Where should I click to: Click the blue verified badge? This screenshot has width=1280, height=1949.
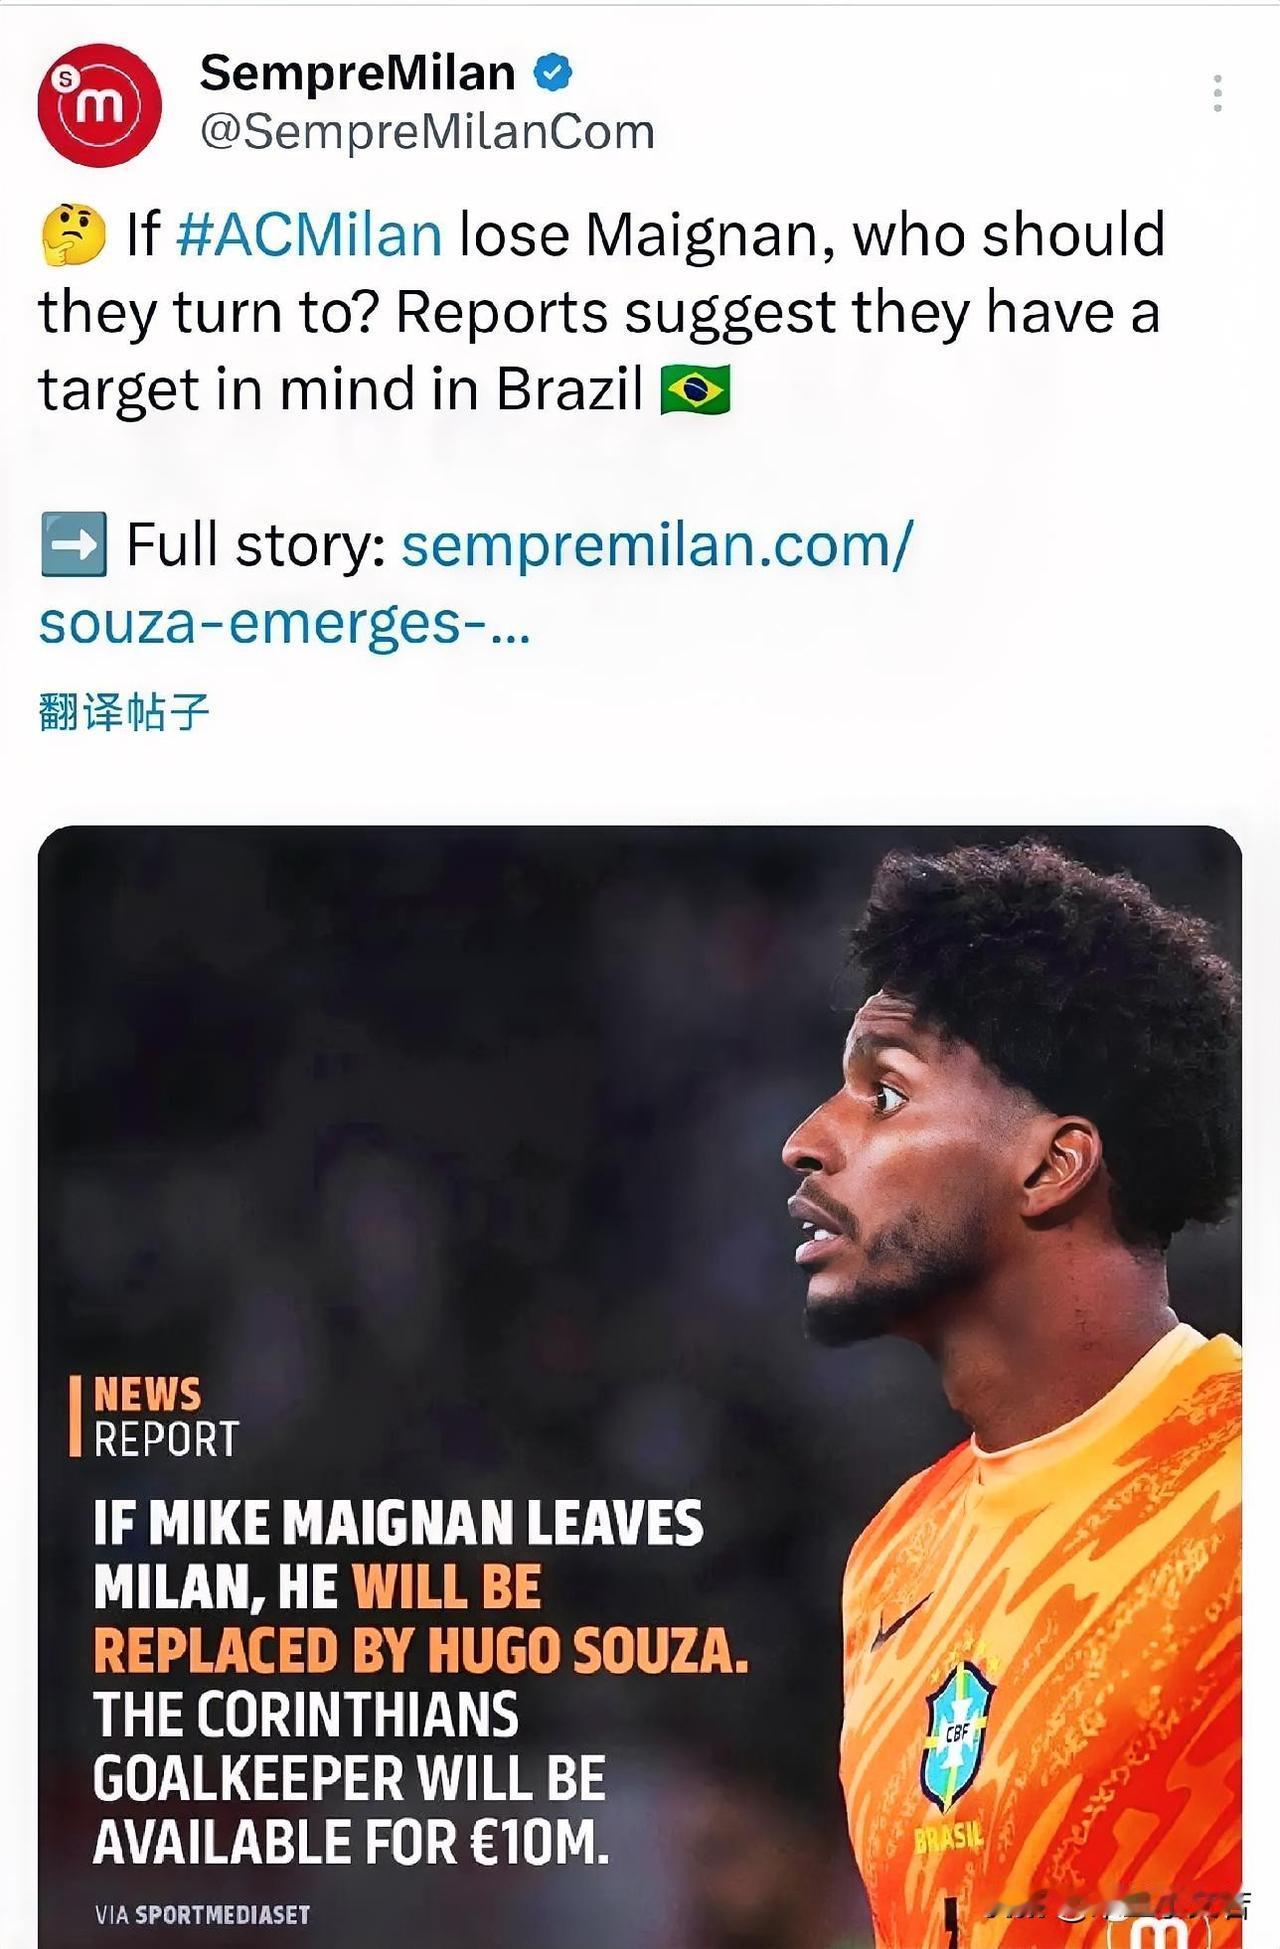553,73
